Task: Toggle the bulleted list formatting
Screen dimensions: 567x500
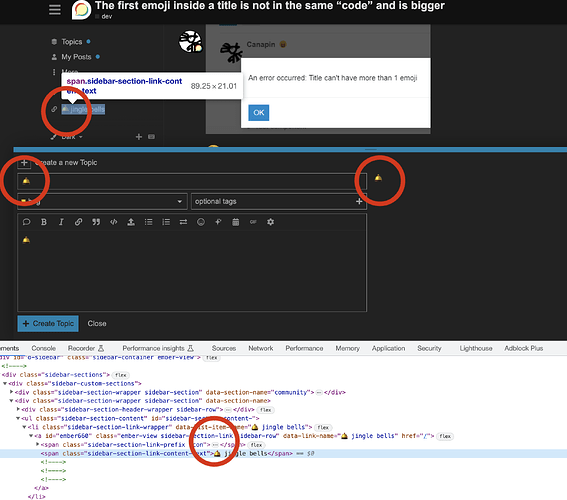Action: (148, 222)
